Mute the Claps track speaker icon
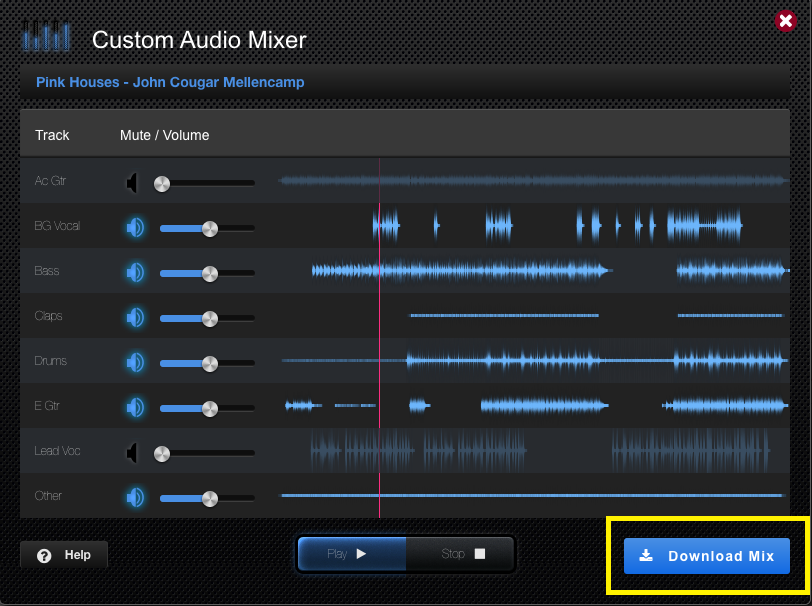Viewport: 812px width, 606px height. [x=135, y=318]
